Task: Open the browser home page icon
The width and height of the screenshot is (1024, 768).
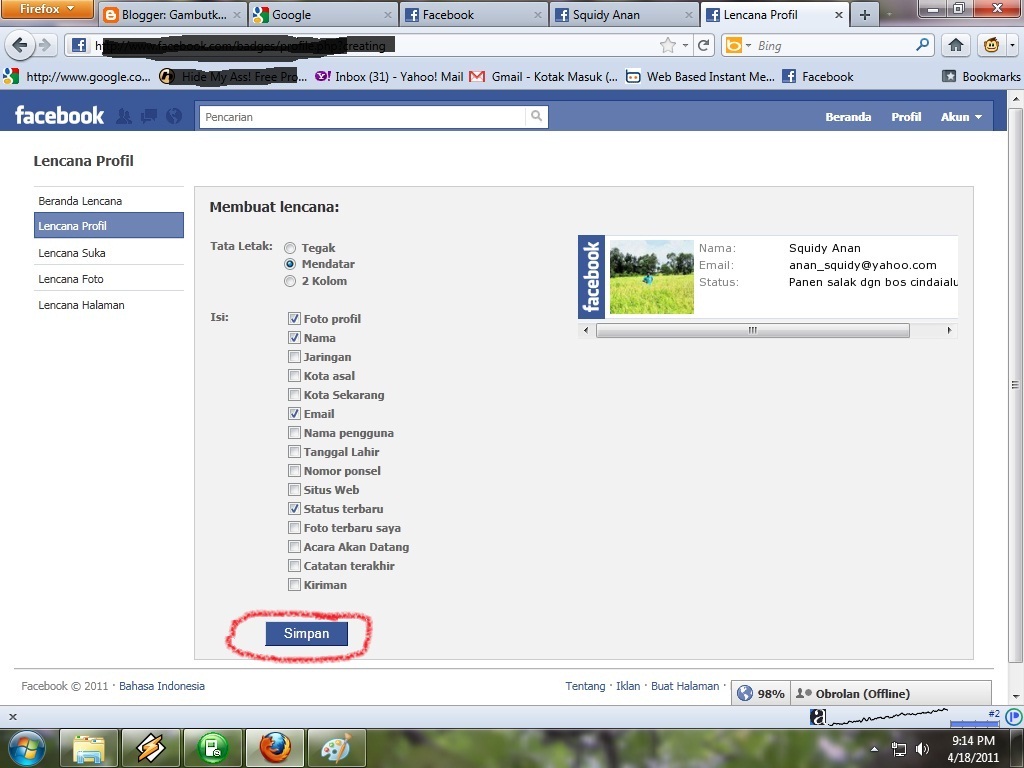Action: 955,45
